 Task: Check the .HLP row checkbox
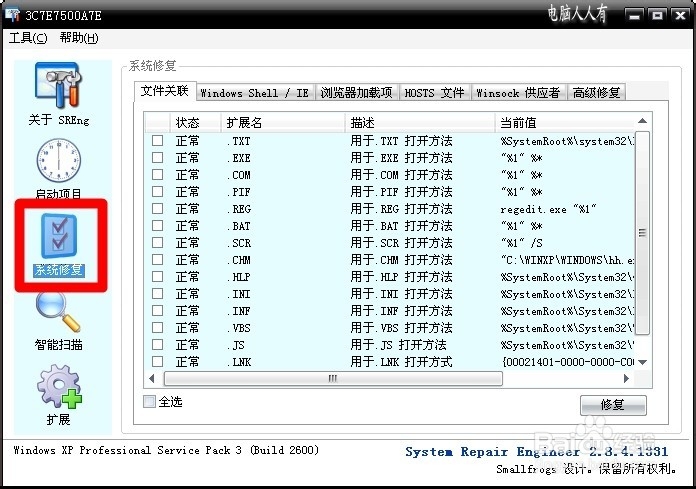tap(157, 276)
